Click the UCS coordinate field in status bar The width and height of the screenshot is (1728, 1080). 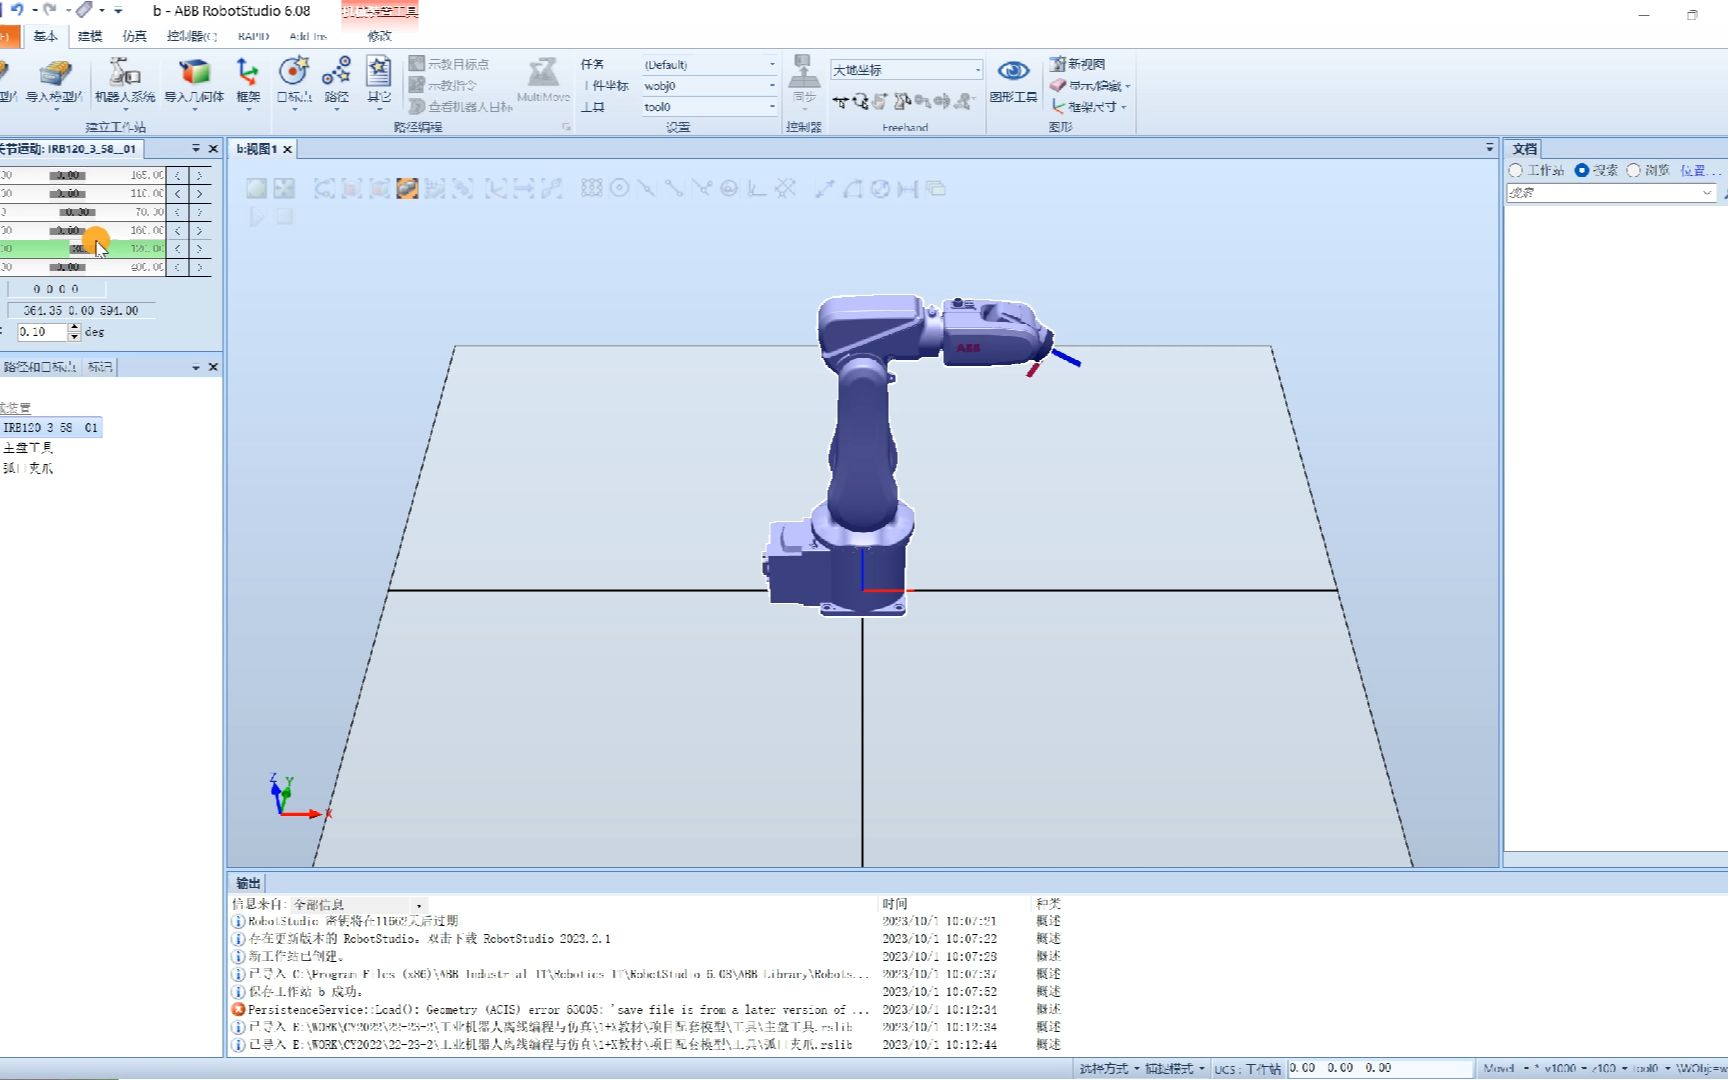pyautogui.click(x=1380, y=1068)
